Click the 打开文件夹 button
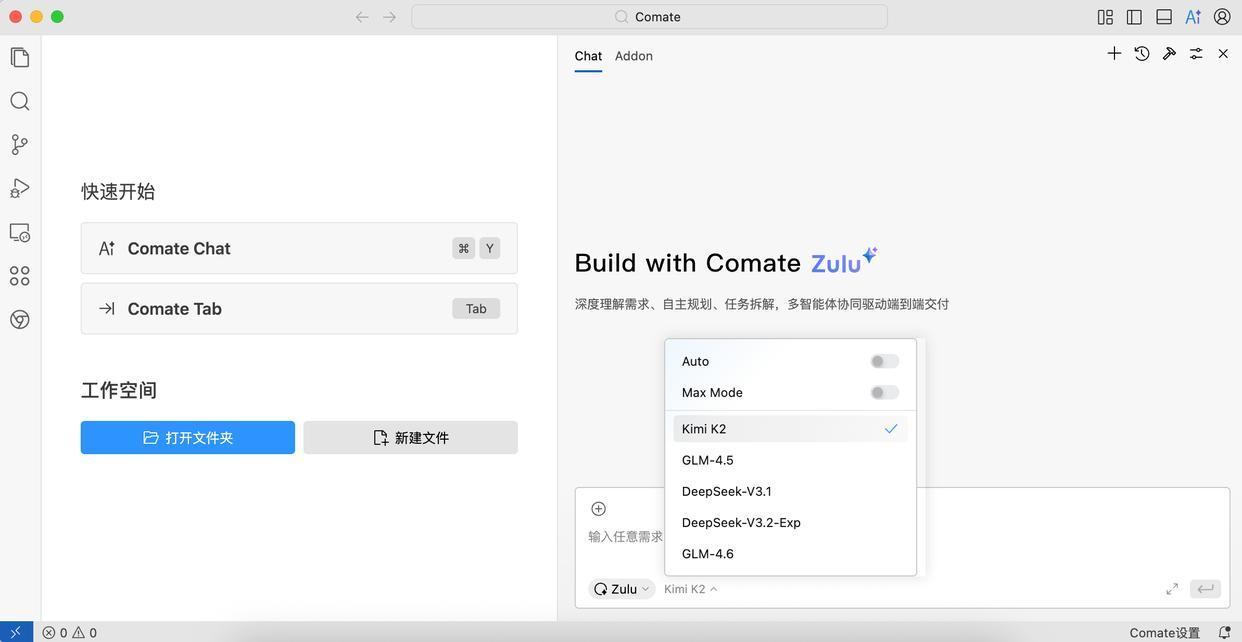This screenshot has height=642, width=1242. click(188, 438)
